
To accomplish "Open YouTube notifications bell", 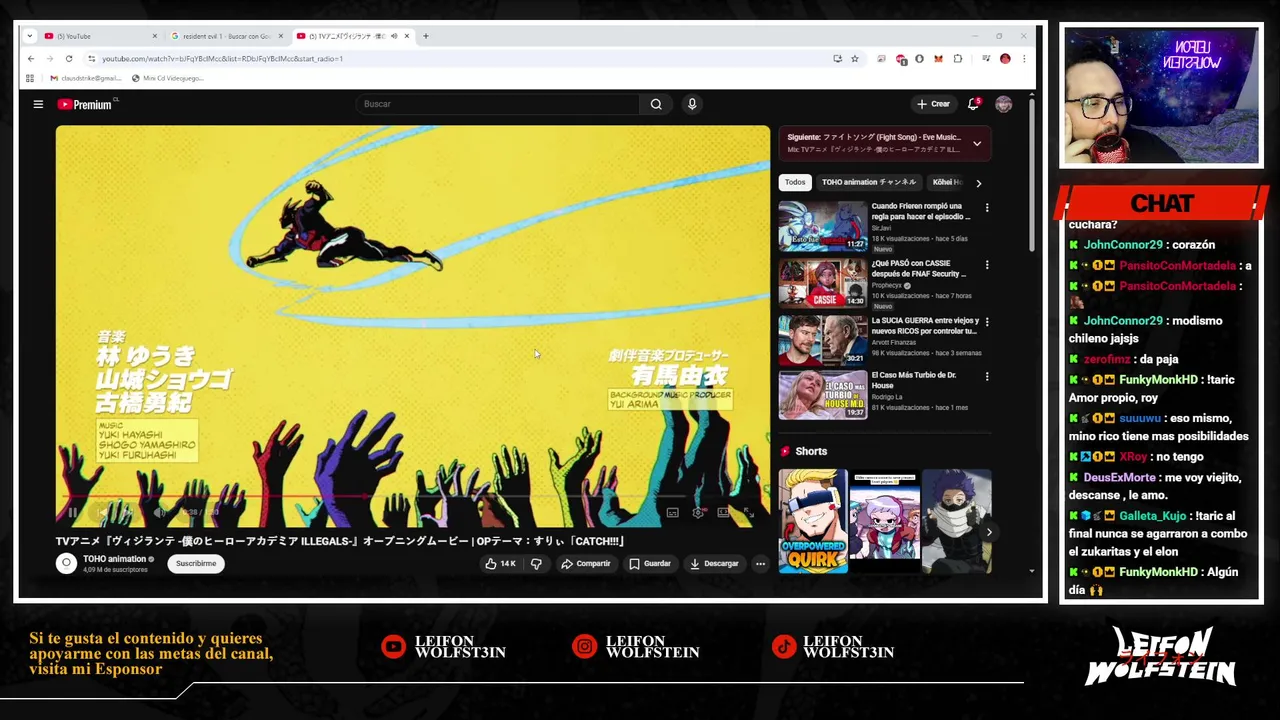I will pos(973,104).
